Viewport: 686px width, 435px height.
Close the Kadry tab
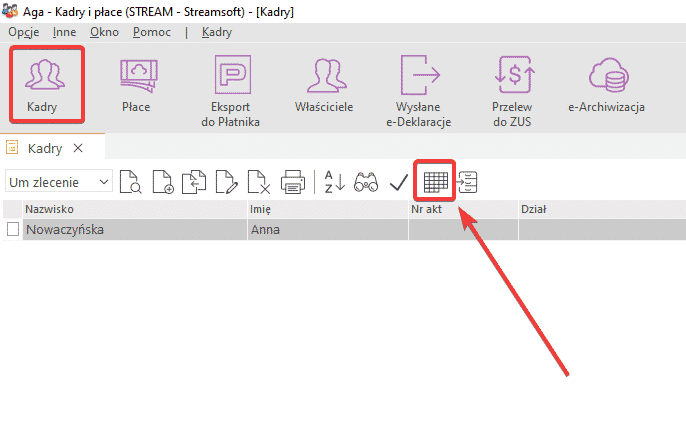tap(78, 148)
